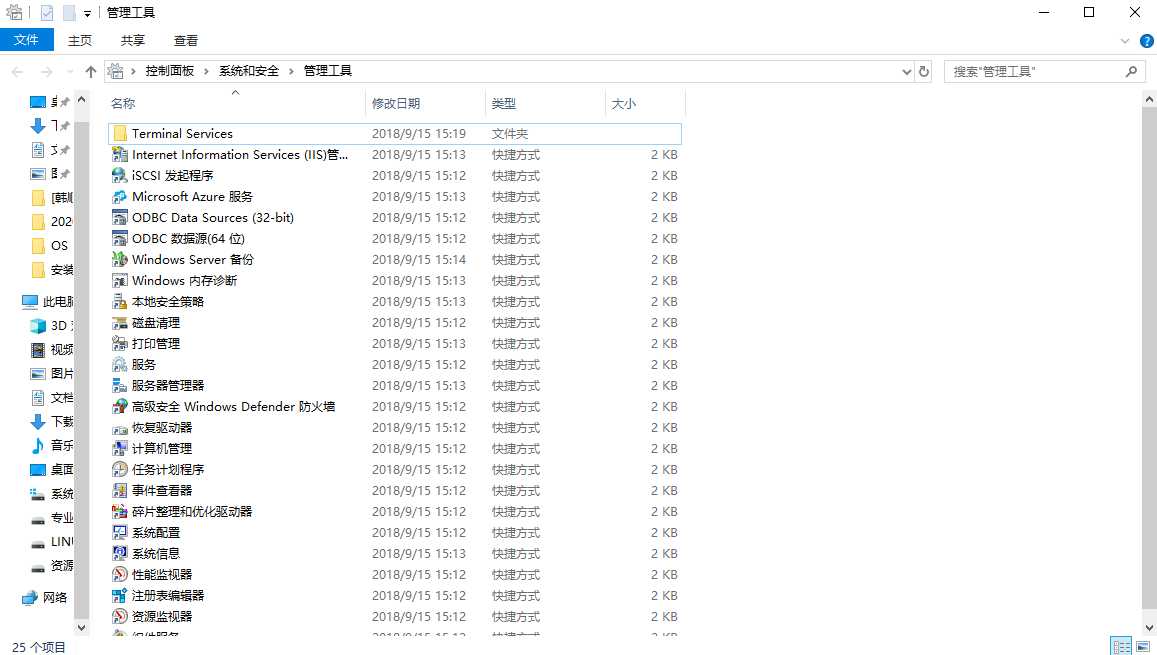The height and width of the screenshot is (655, 1157).
Task: Select the Windows Server 备份 icon
Action: coord(120,260)
